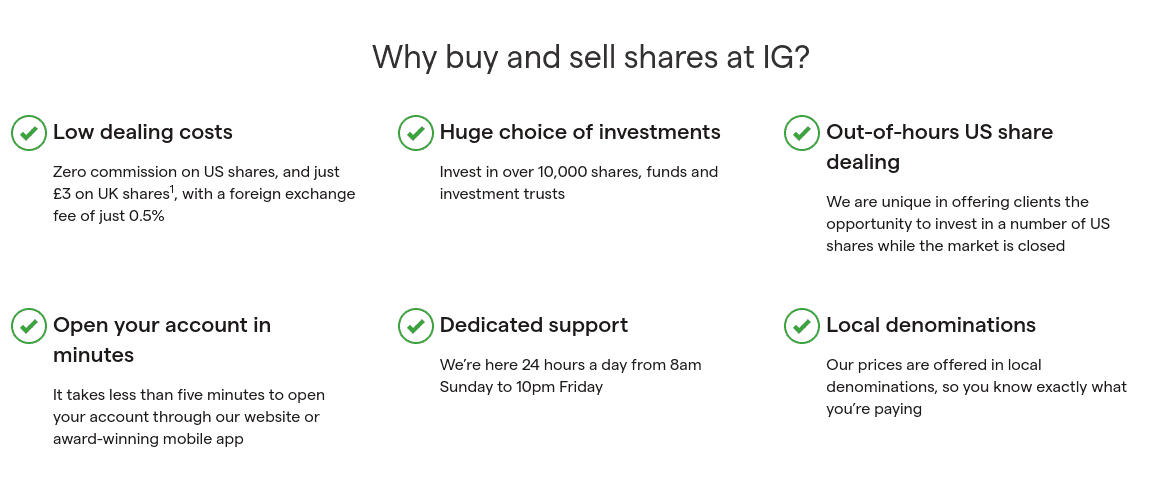The width and height of the screenshot is (1151, 493).
Task: Click the 'Out-of-hours US share dealing' heading
Action: pos(940,147)
